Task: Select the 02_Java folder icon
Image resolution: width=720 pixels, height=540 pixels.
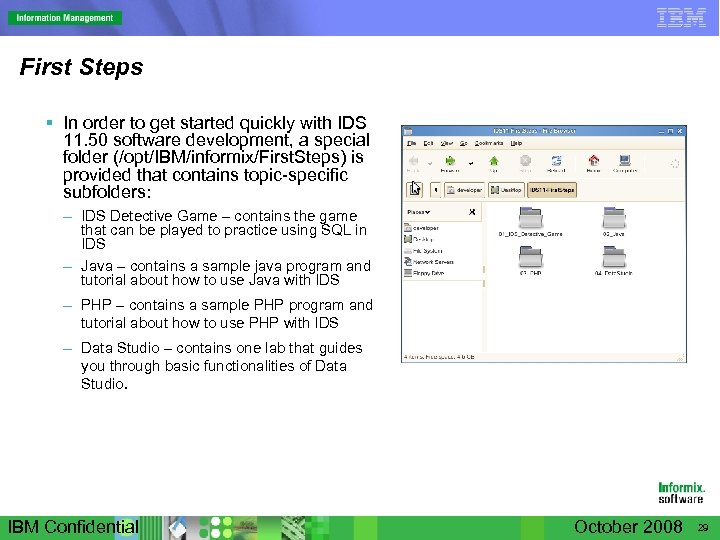Action: pos(614,218)
